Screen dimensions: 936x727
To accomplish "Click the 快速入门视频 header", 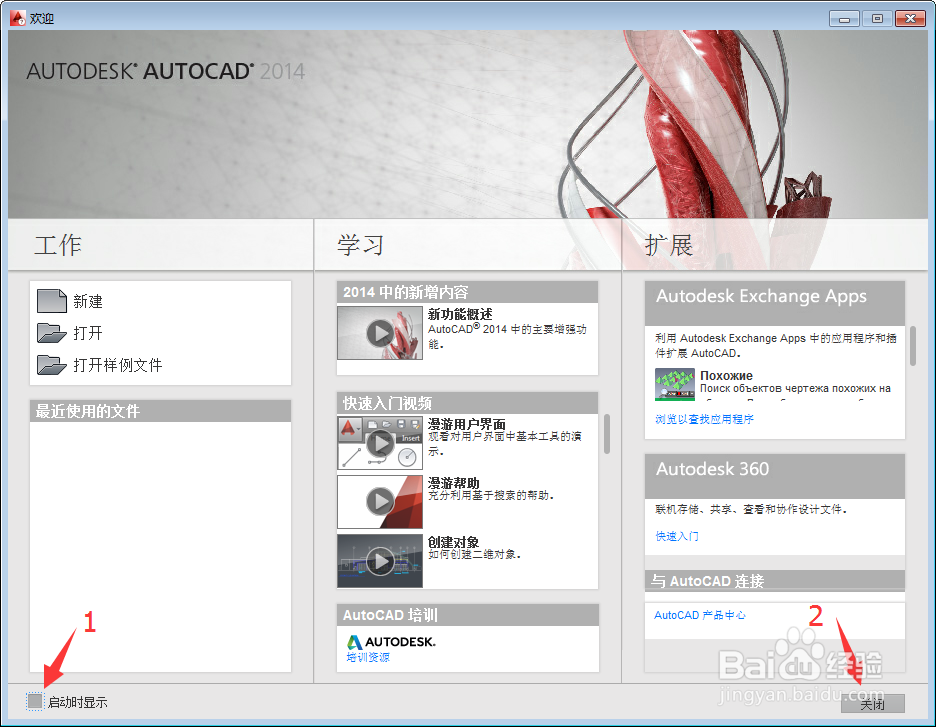I will pos(467,403).
